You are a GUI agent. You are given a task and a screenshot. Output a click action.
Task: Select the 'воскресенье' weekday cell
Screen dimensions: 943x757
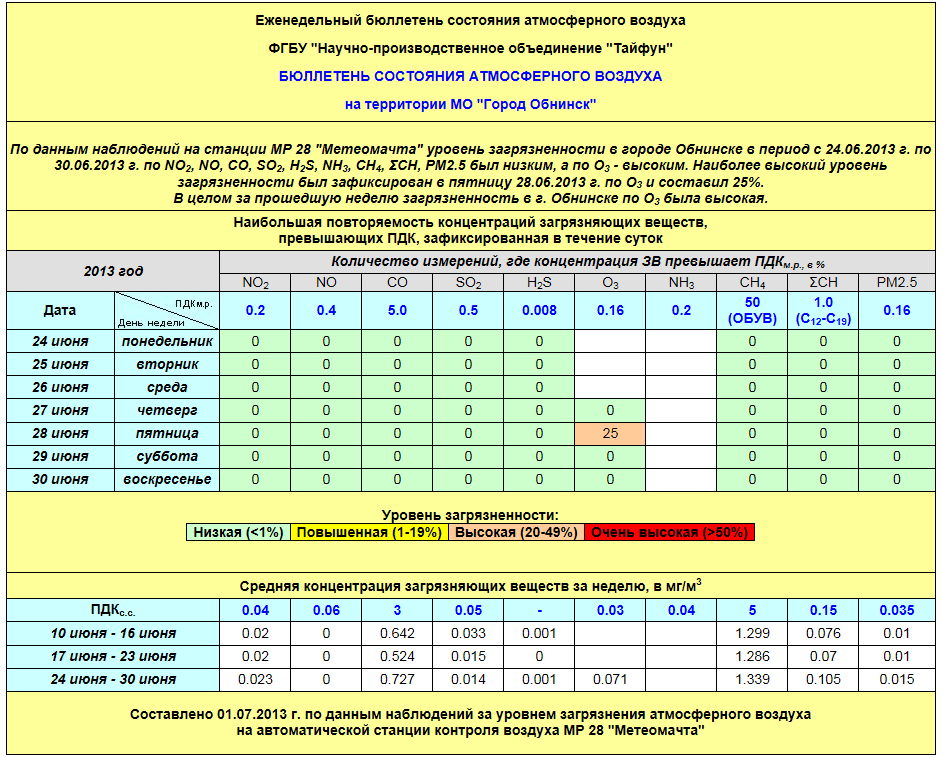click(x=167, y=480)
